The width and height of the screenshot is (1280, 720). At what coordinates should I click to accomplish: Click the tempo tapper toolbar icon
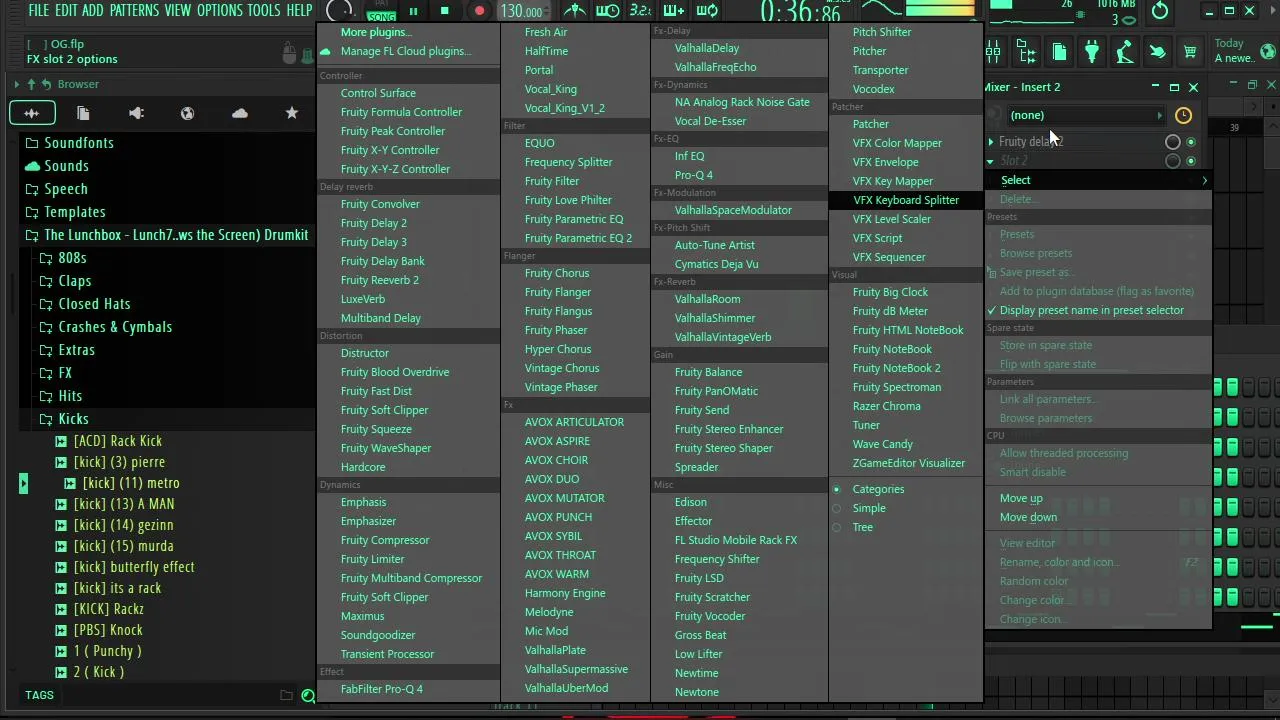(1125, 52)
